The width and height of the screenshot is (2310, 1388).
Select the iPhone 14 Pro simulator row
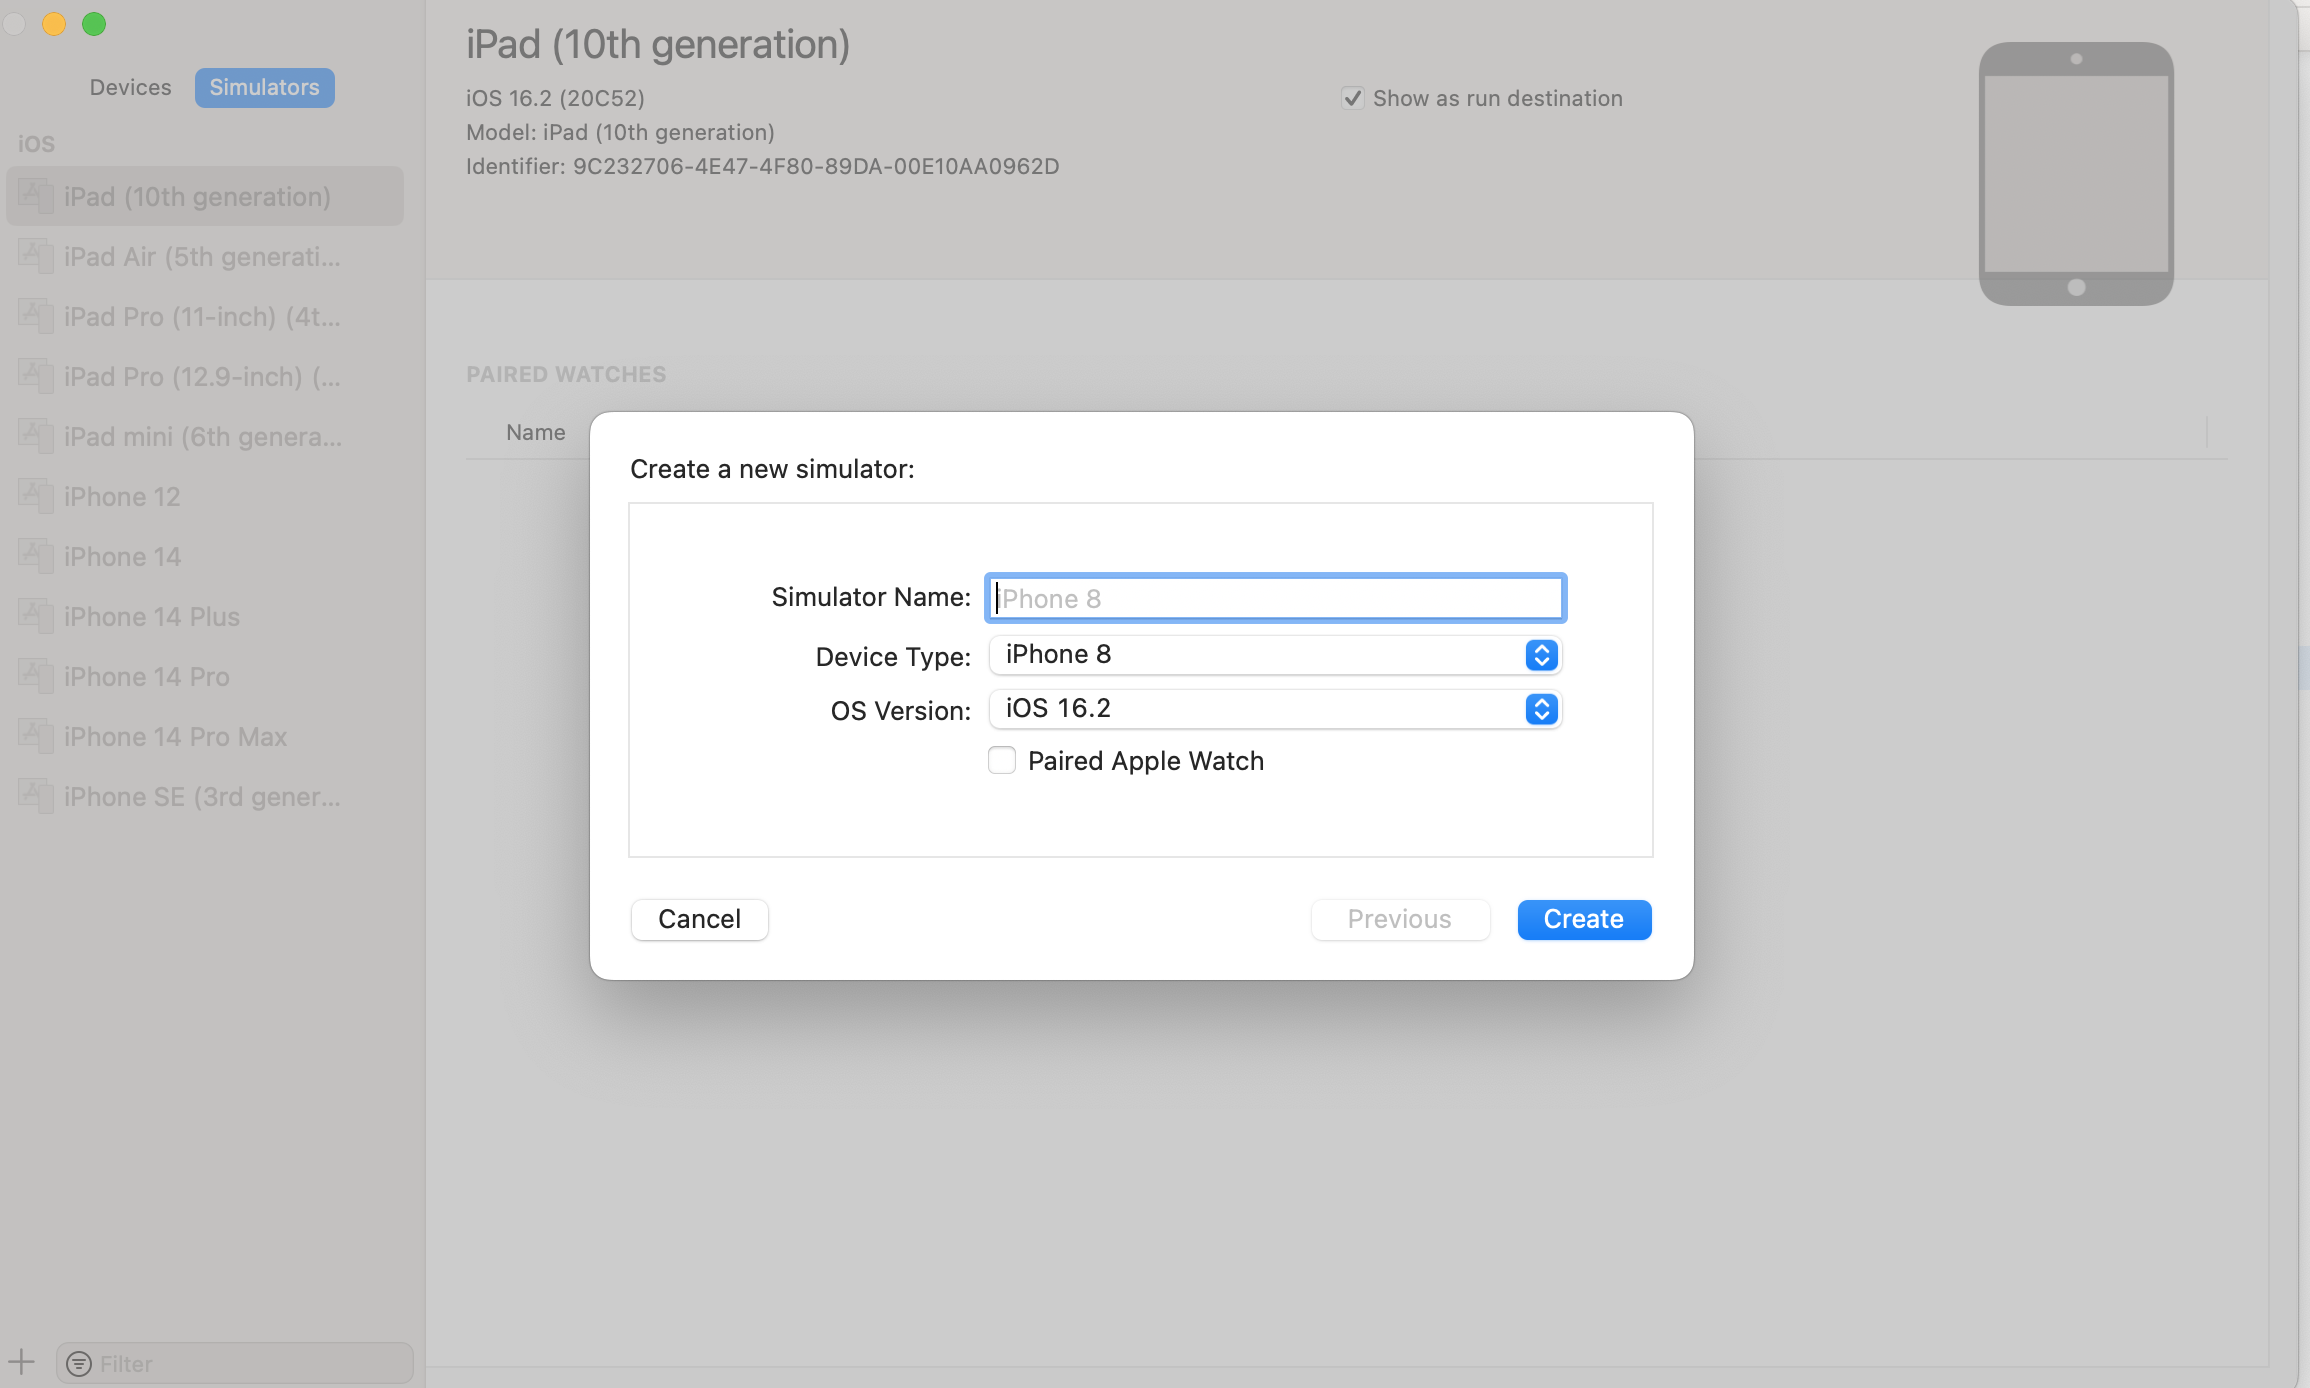205,676
